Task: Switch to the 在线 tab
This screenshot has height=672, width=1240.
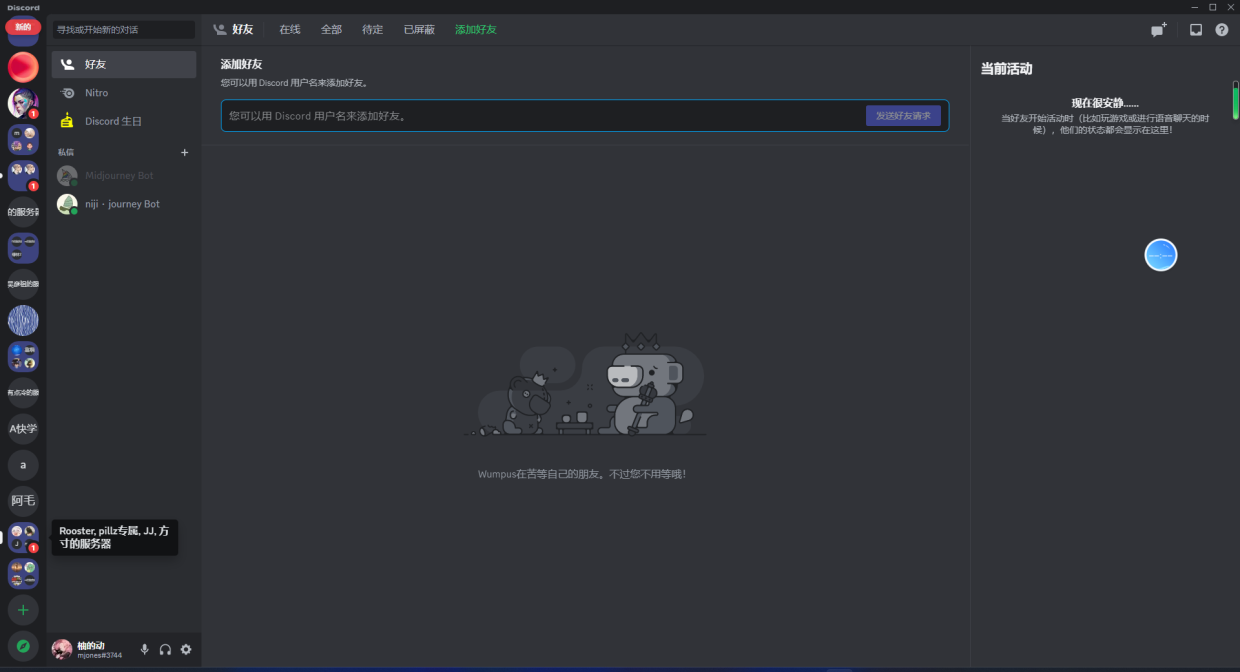Action: [290, 30]
